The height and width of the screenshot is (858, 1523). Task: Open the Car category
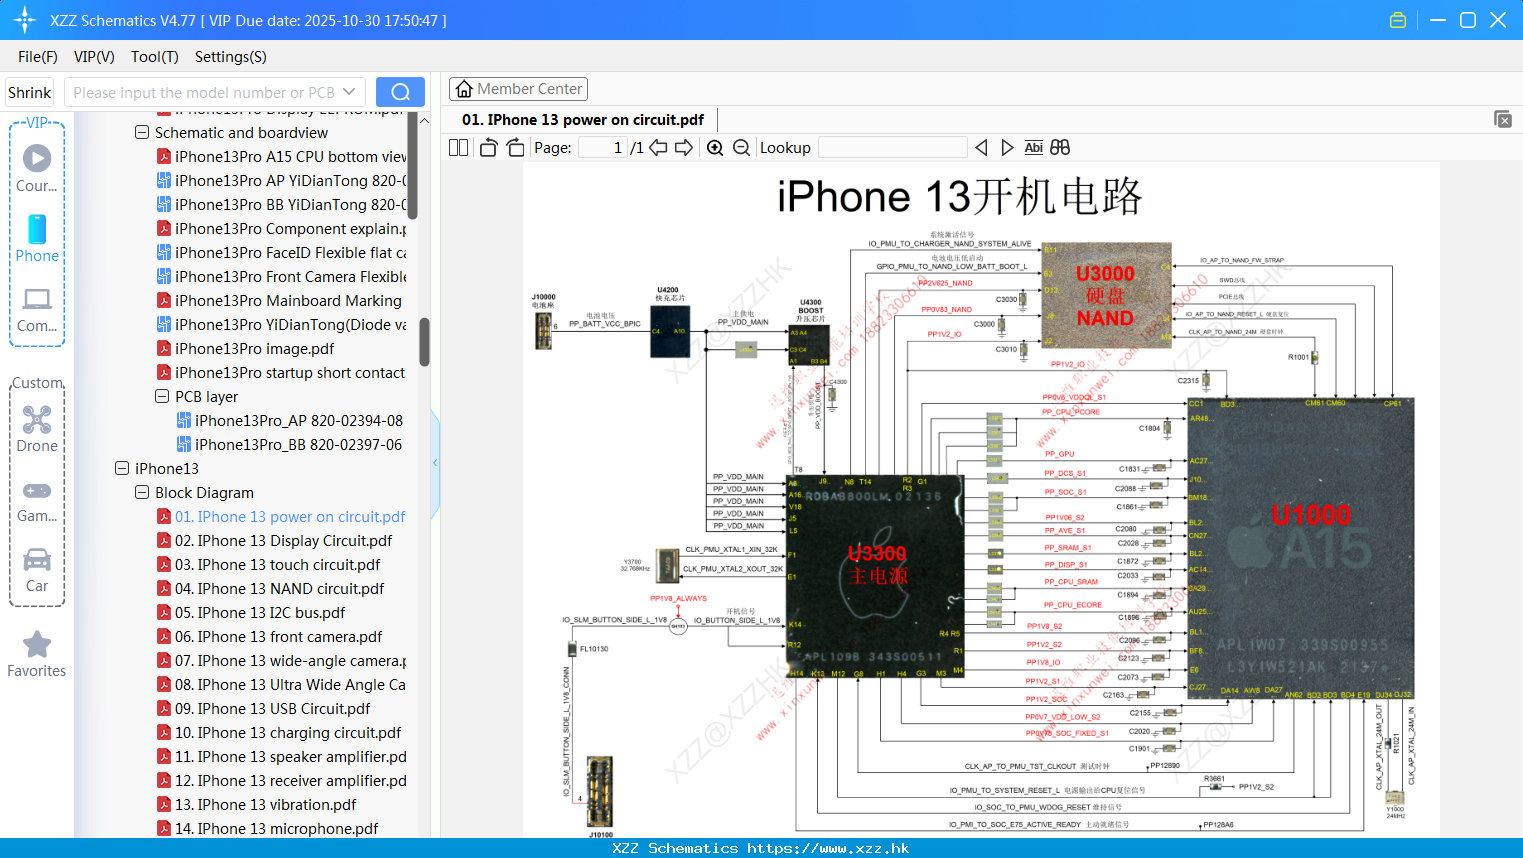coord(37,570)
